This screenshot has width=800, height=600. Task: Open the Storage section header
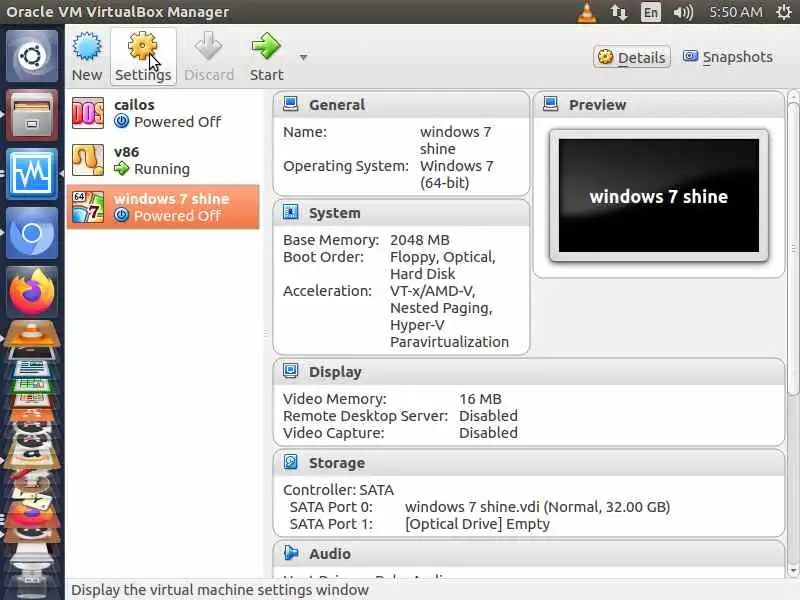tap(529, 463)
